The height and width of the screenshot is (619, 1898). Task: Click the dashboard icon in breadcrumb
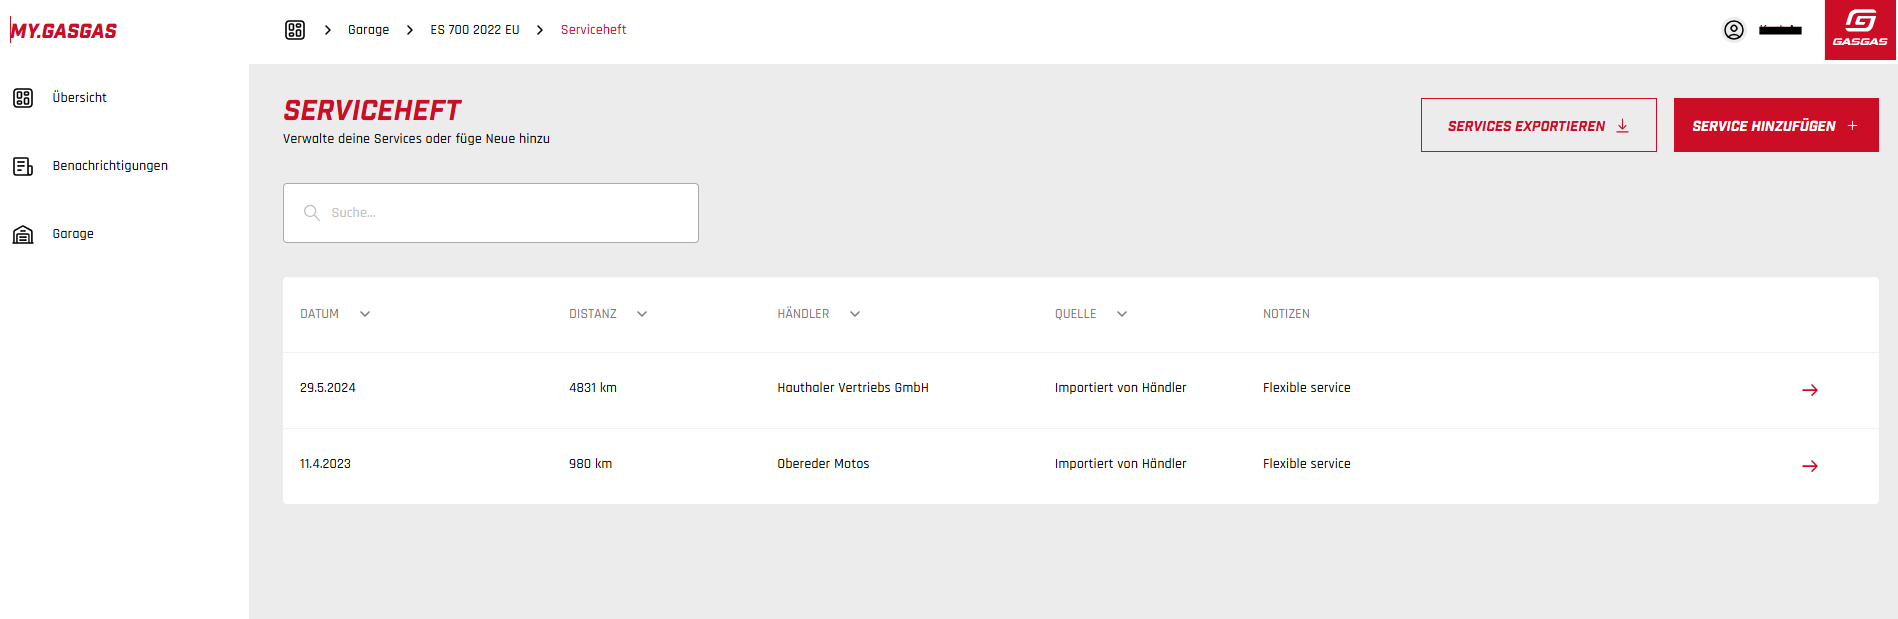(295, 30)
